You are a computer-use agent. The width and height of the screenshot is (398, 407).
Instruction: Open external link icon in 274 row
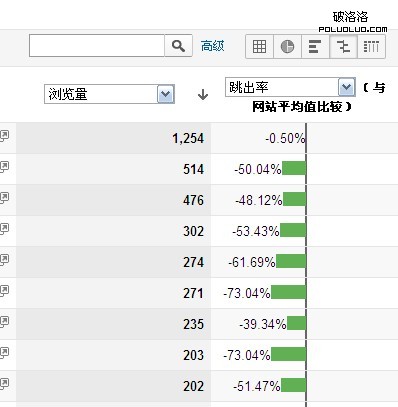[x=4, y=260]
